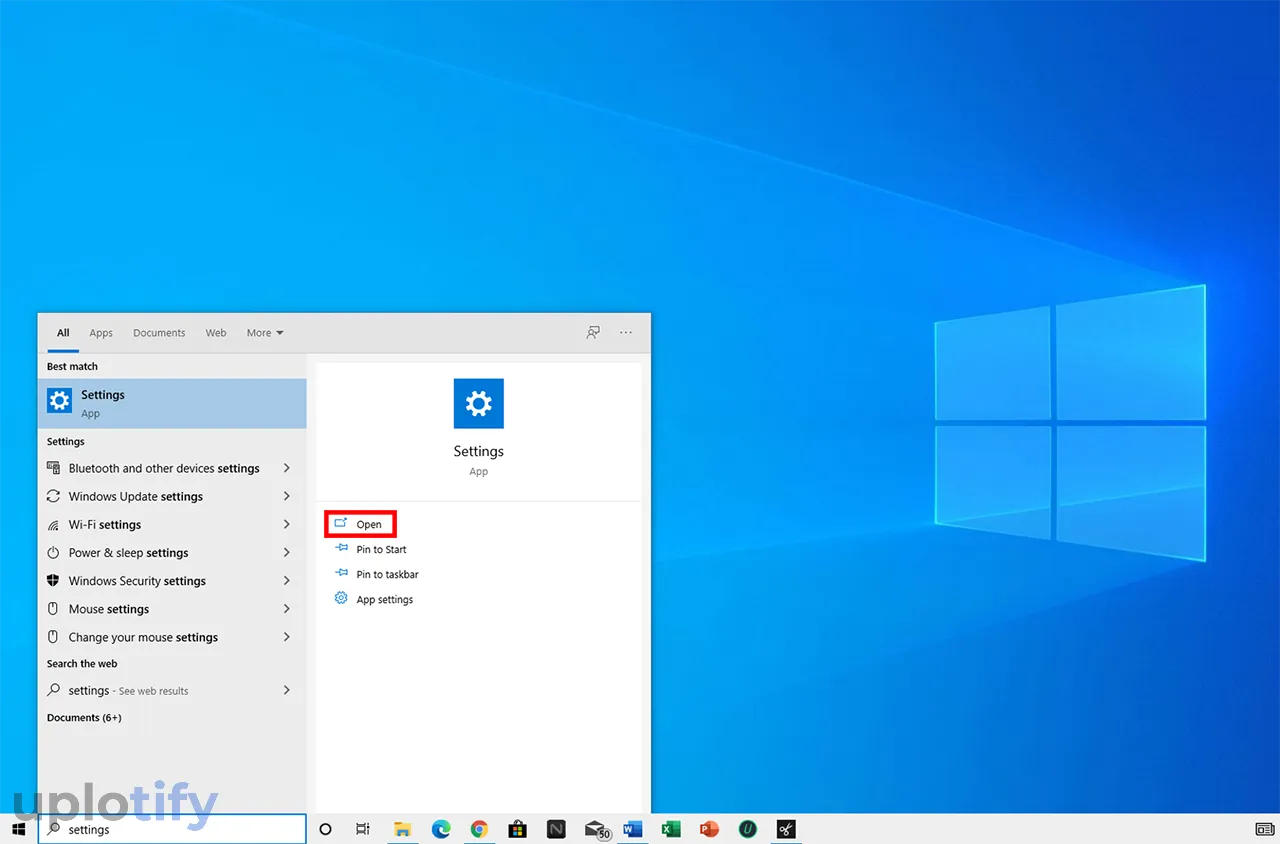
Task: Open the black N app on taskbar
Action: pyautogui.click(x=556, y=829)
